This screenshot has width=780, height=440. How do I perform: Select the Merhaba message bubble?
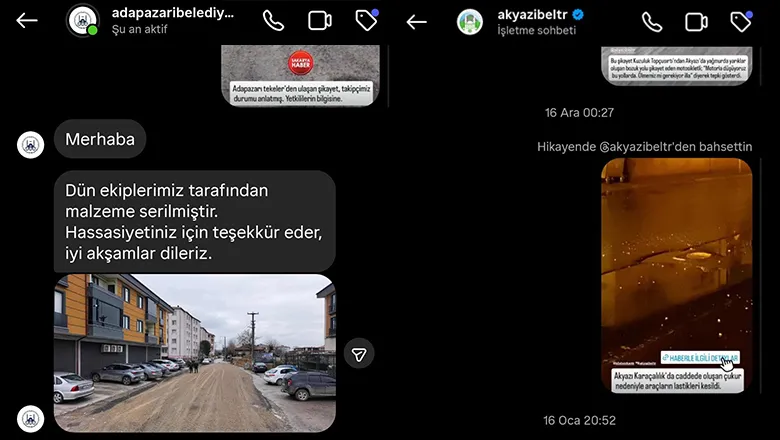click(x=100, y=139)
